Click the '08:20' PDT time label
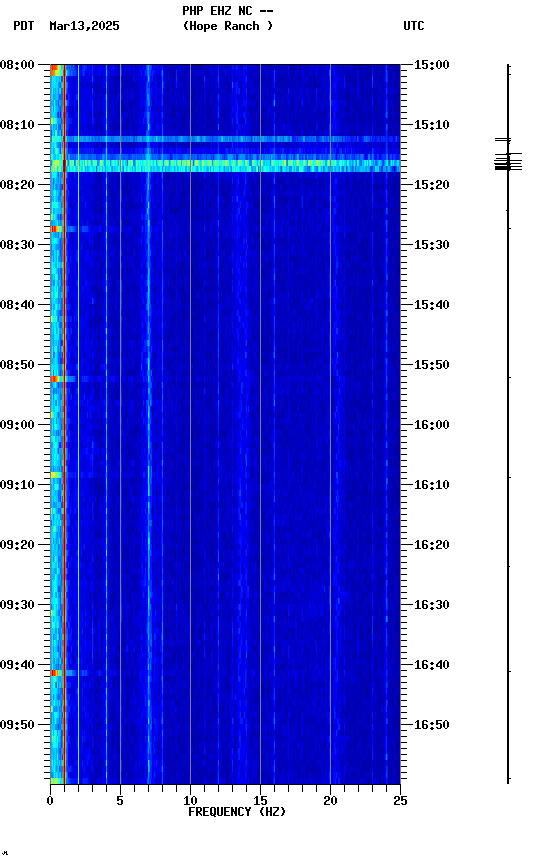552x864 pixels. 17,185
